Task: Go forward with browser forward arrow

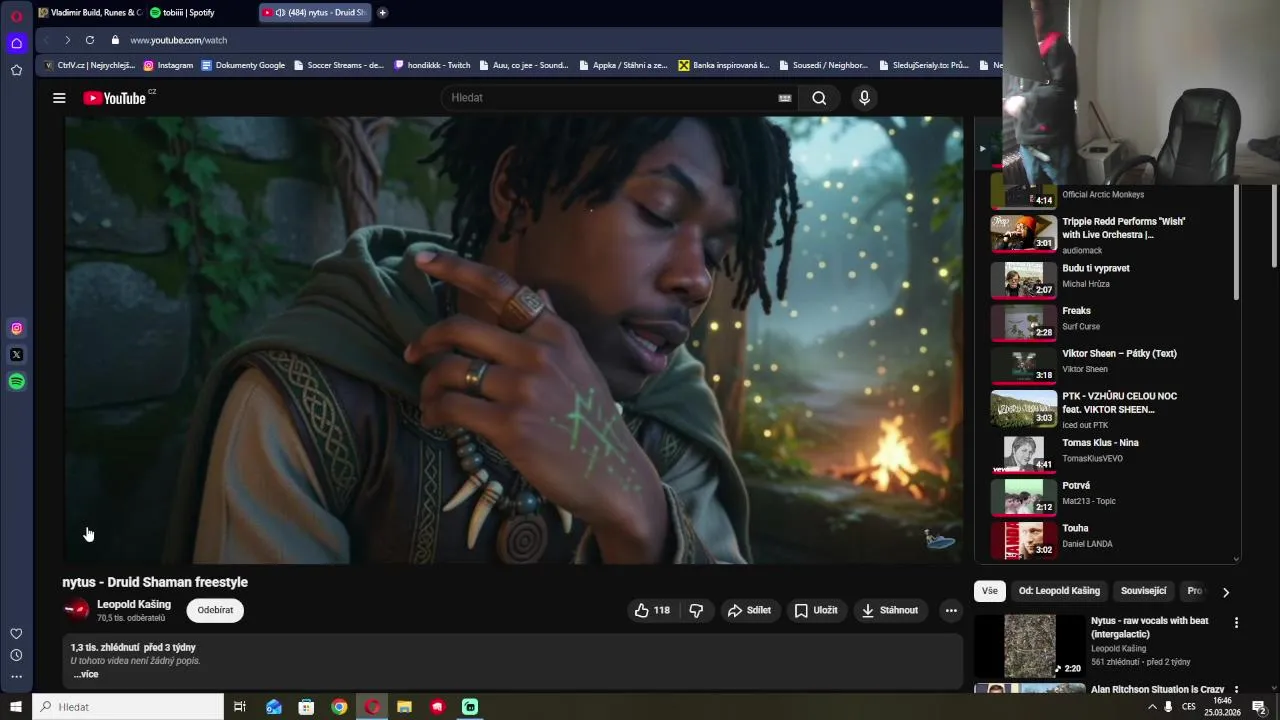Action: point(67,40)
